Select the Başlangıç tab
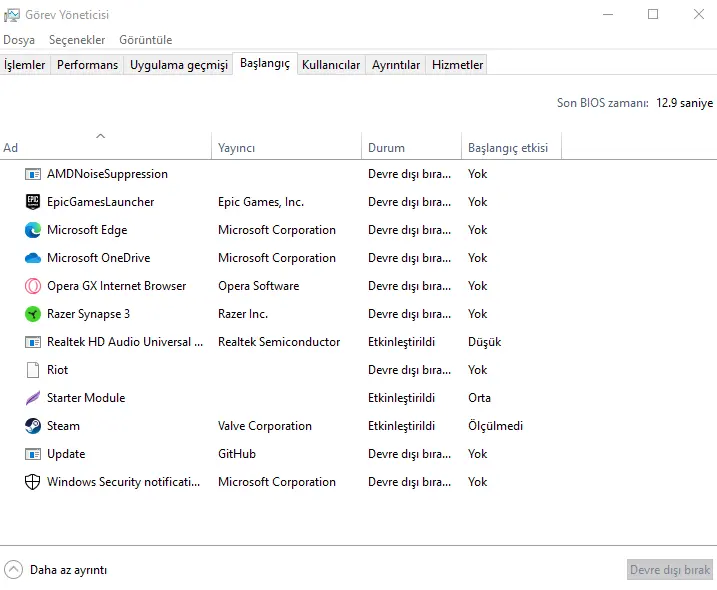The width and height of the screenshot is (717, 590). coord(265,63)
